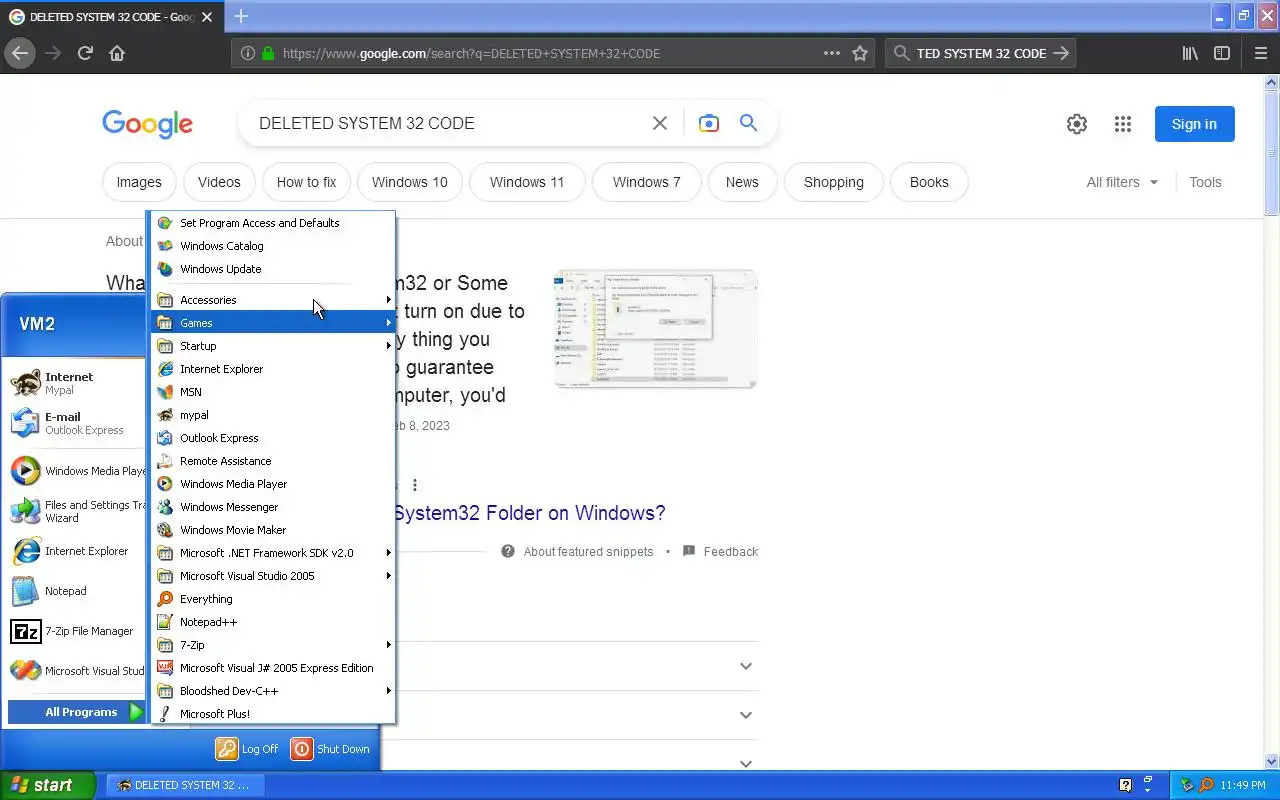Screen dimensions: 1280x800
Task: Toggle the browser sidebar icon
Action: [1222, 53]
